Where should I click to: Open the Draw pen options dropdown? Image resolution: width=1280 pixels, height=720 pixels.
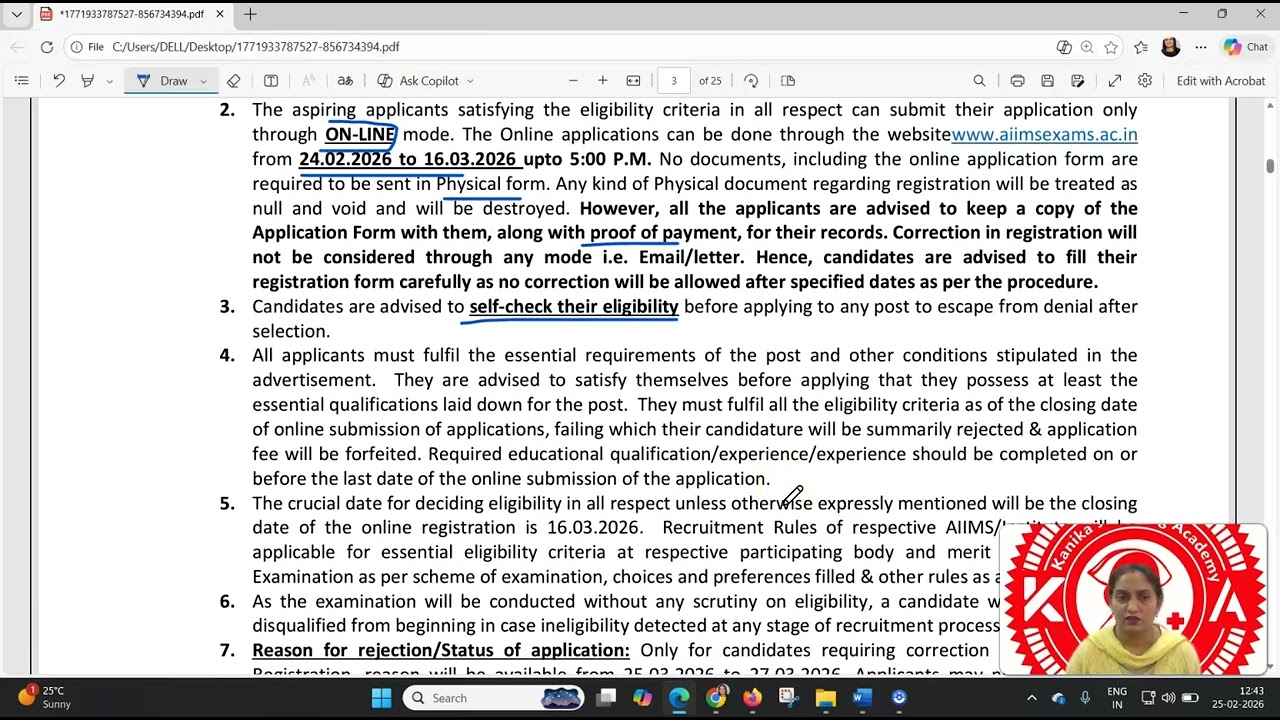203,81
